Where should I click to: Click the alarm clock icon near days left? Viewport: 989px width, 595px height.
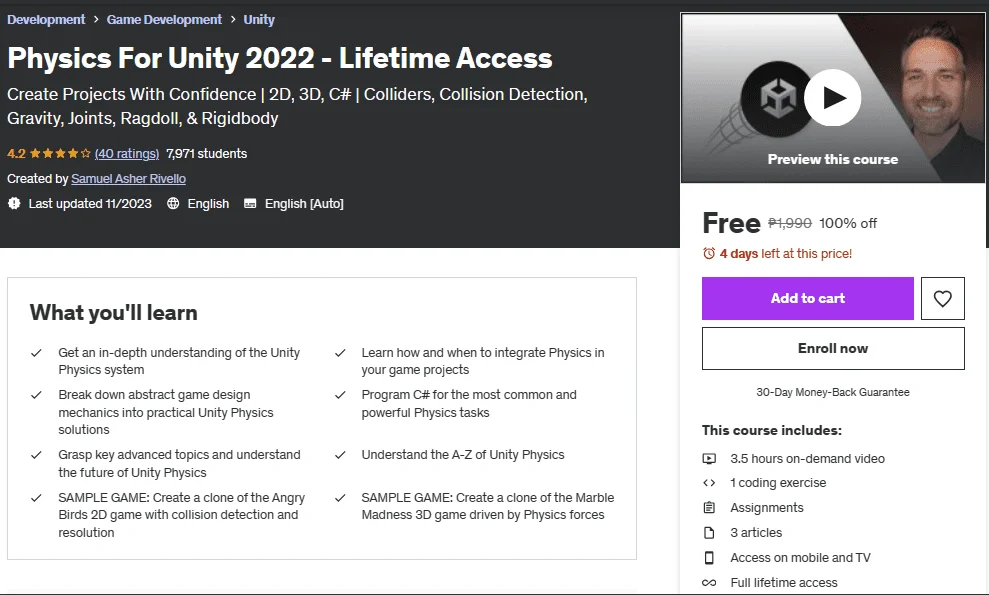point(709,254)
